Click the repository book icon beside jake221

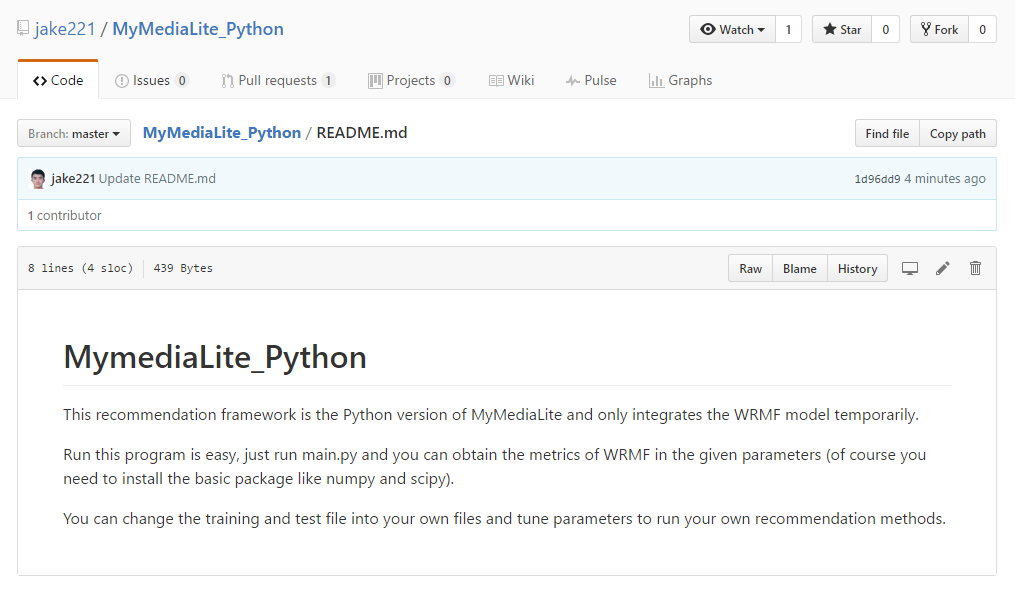(x=23, y=28)
